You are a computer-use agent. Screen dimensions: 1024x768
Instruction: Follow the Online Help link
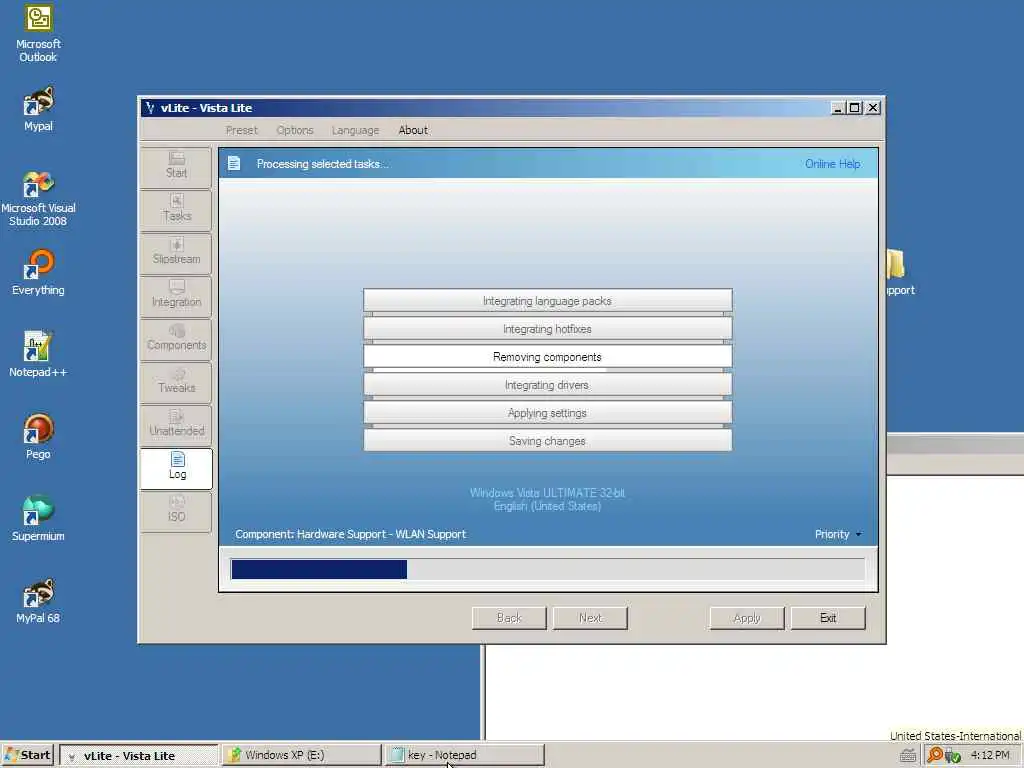click(x=832, y=164)
